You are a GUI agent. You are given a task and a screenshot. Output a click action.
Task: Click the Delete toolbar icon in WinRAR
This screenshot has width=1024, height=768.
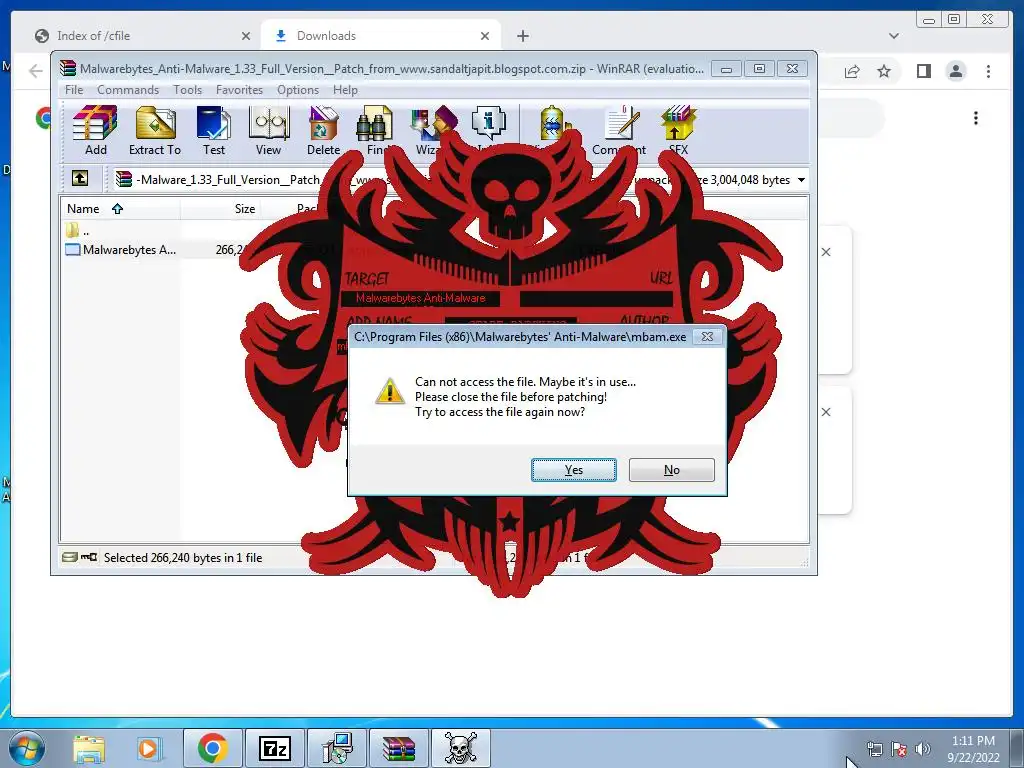323,131
